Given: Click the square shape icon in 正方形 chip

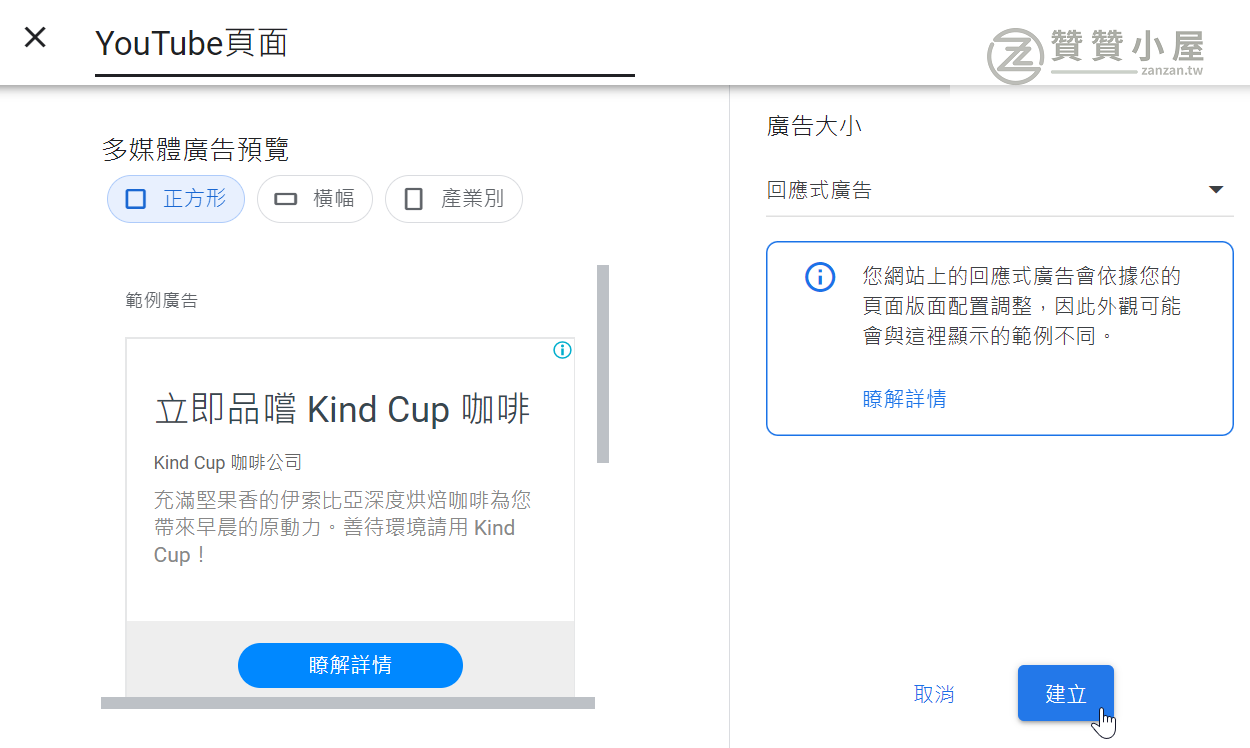Looking at the screenshot, I should pyautogui.click(x=136, y=199).
